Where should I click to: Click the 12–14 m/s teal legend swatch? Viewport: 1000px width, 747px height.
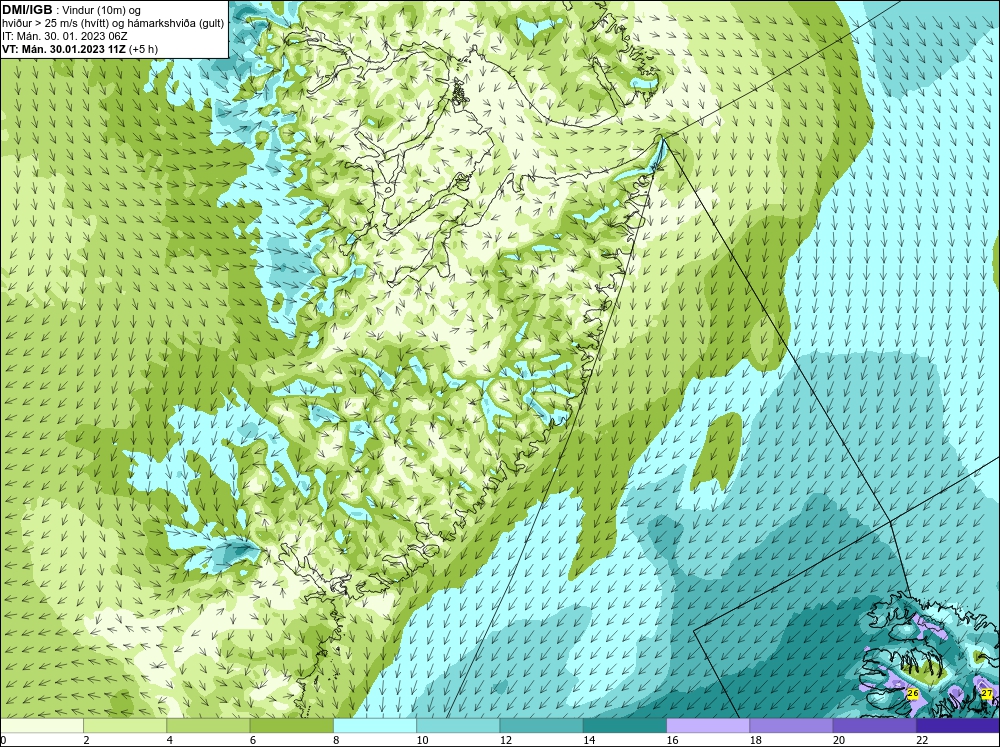541,725
